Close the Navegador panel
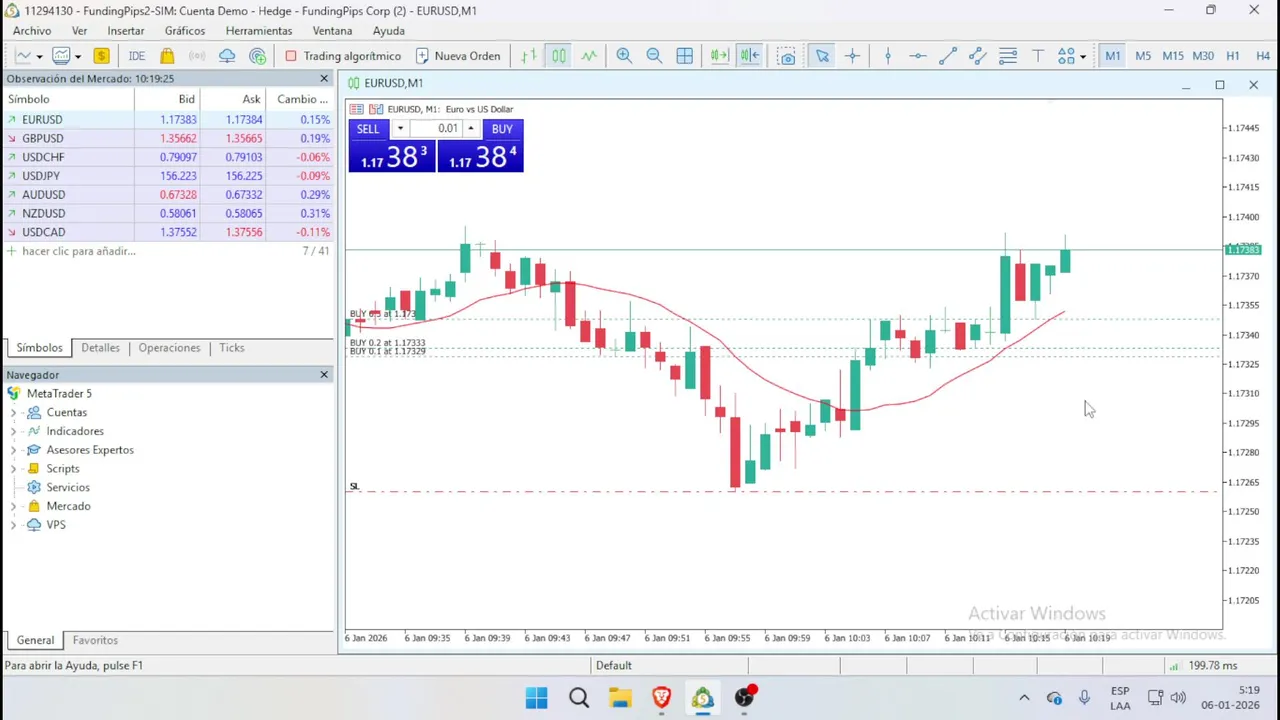1280x720 pixels. click(324, 375)
